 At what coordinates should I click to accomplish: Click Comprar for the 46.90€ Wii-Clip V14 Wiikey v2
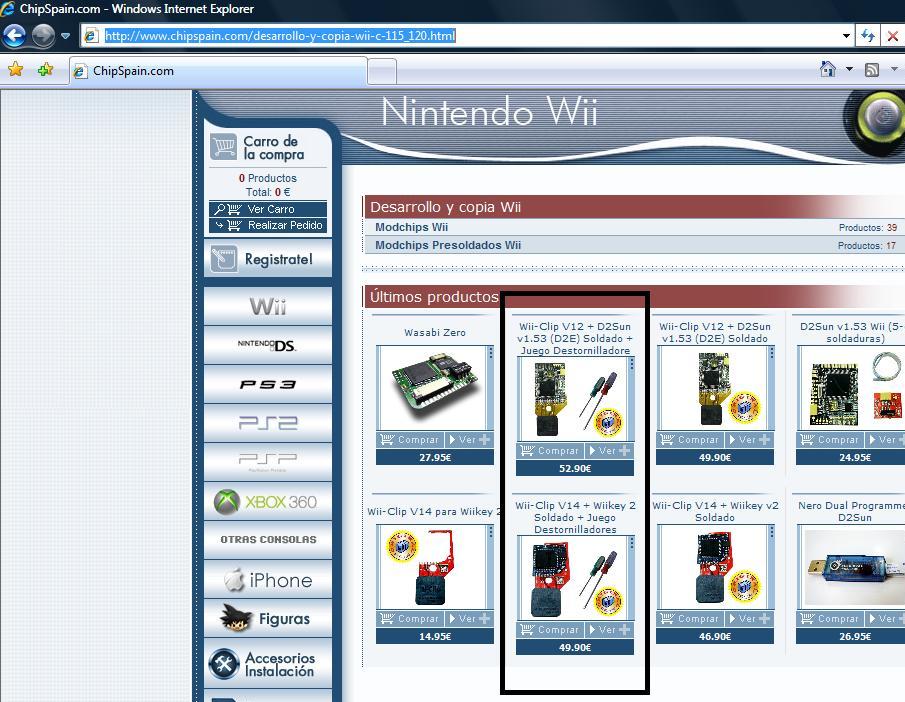[x=691, y=618]
